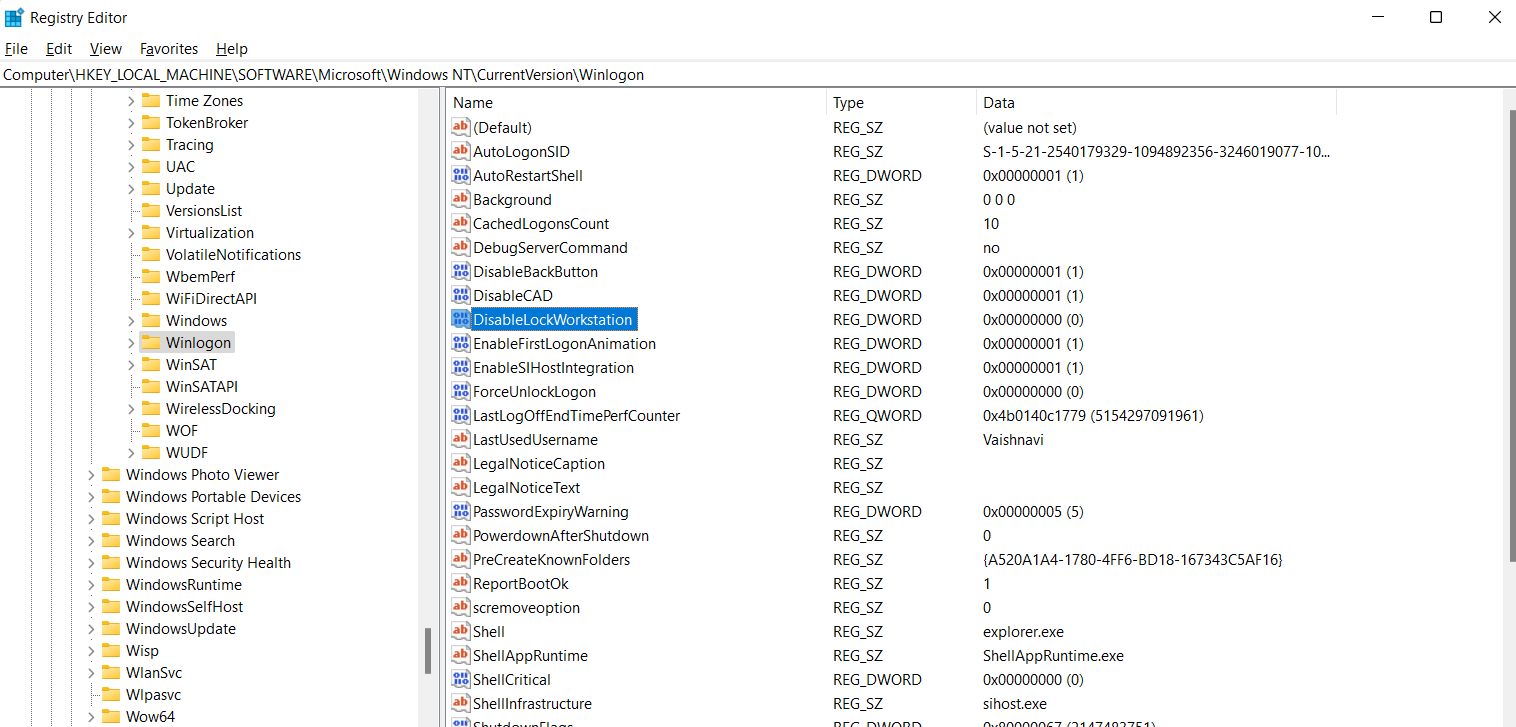Open the File menu
1516x727 pixels.
(x=16, y=49)
